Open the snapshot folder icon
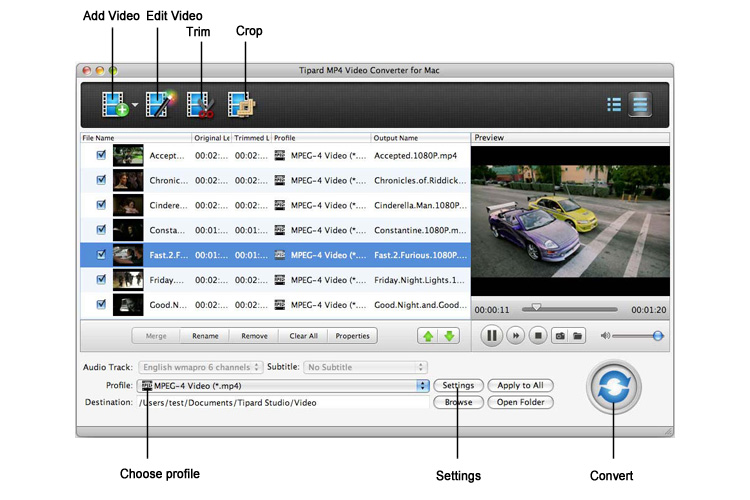 [x=578, y=336]
